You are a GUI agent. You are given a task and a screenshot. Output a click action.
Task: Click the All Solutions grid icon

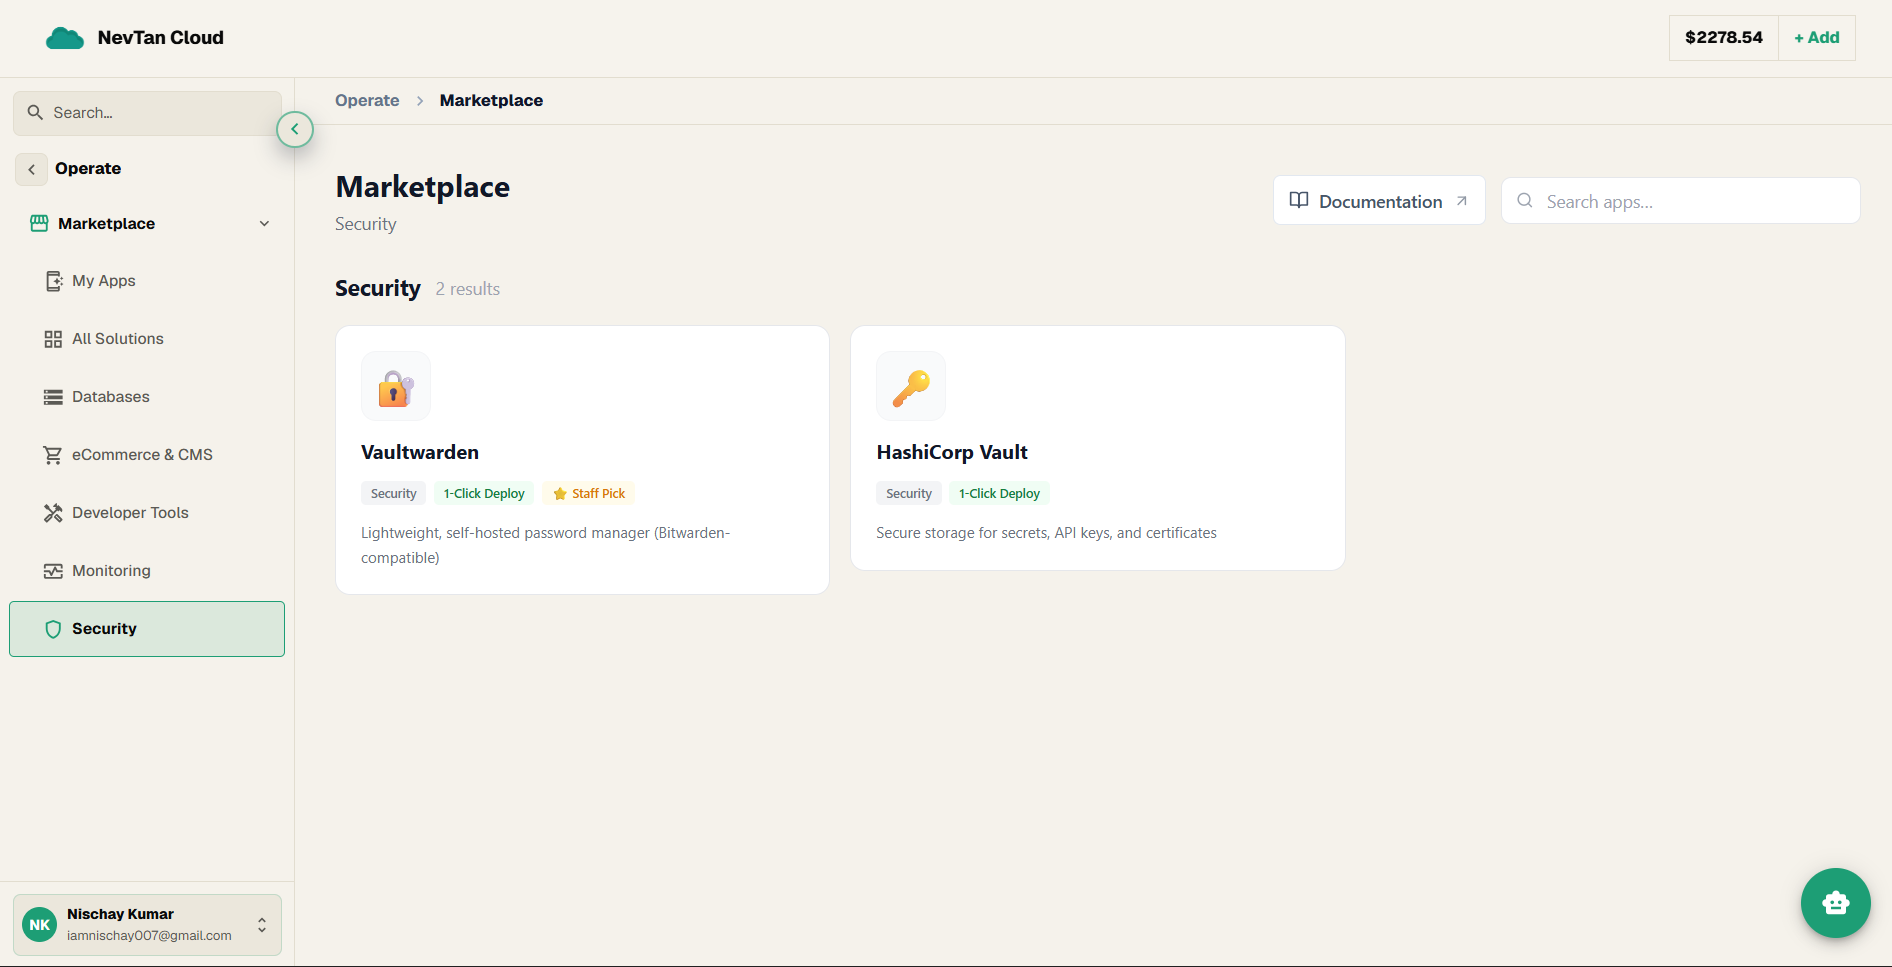click(53, 339)
